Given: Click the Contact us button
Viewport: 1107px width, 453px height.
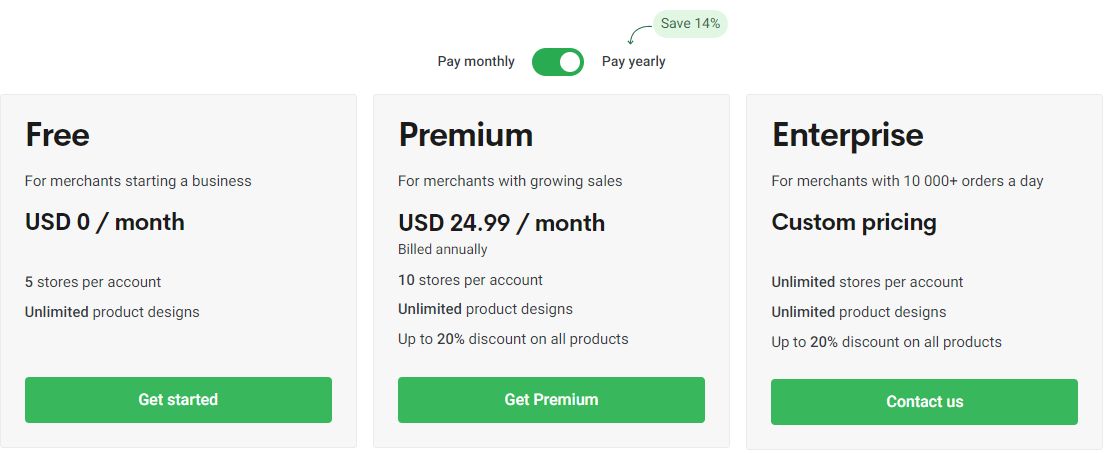Looking at the screenshot, I should pos(924,402).
